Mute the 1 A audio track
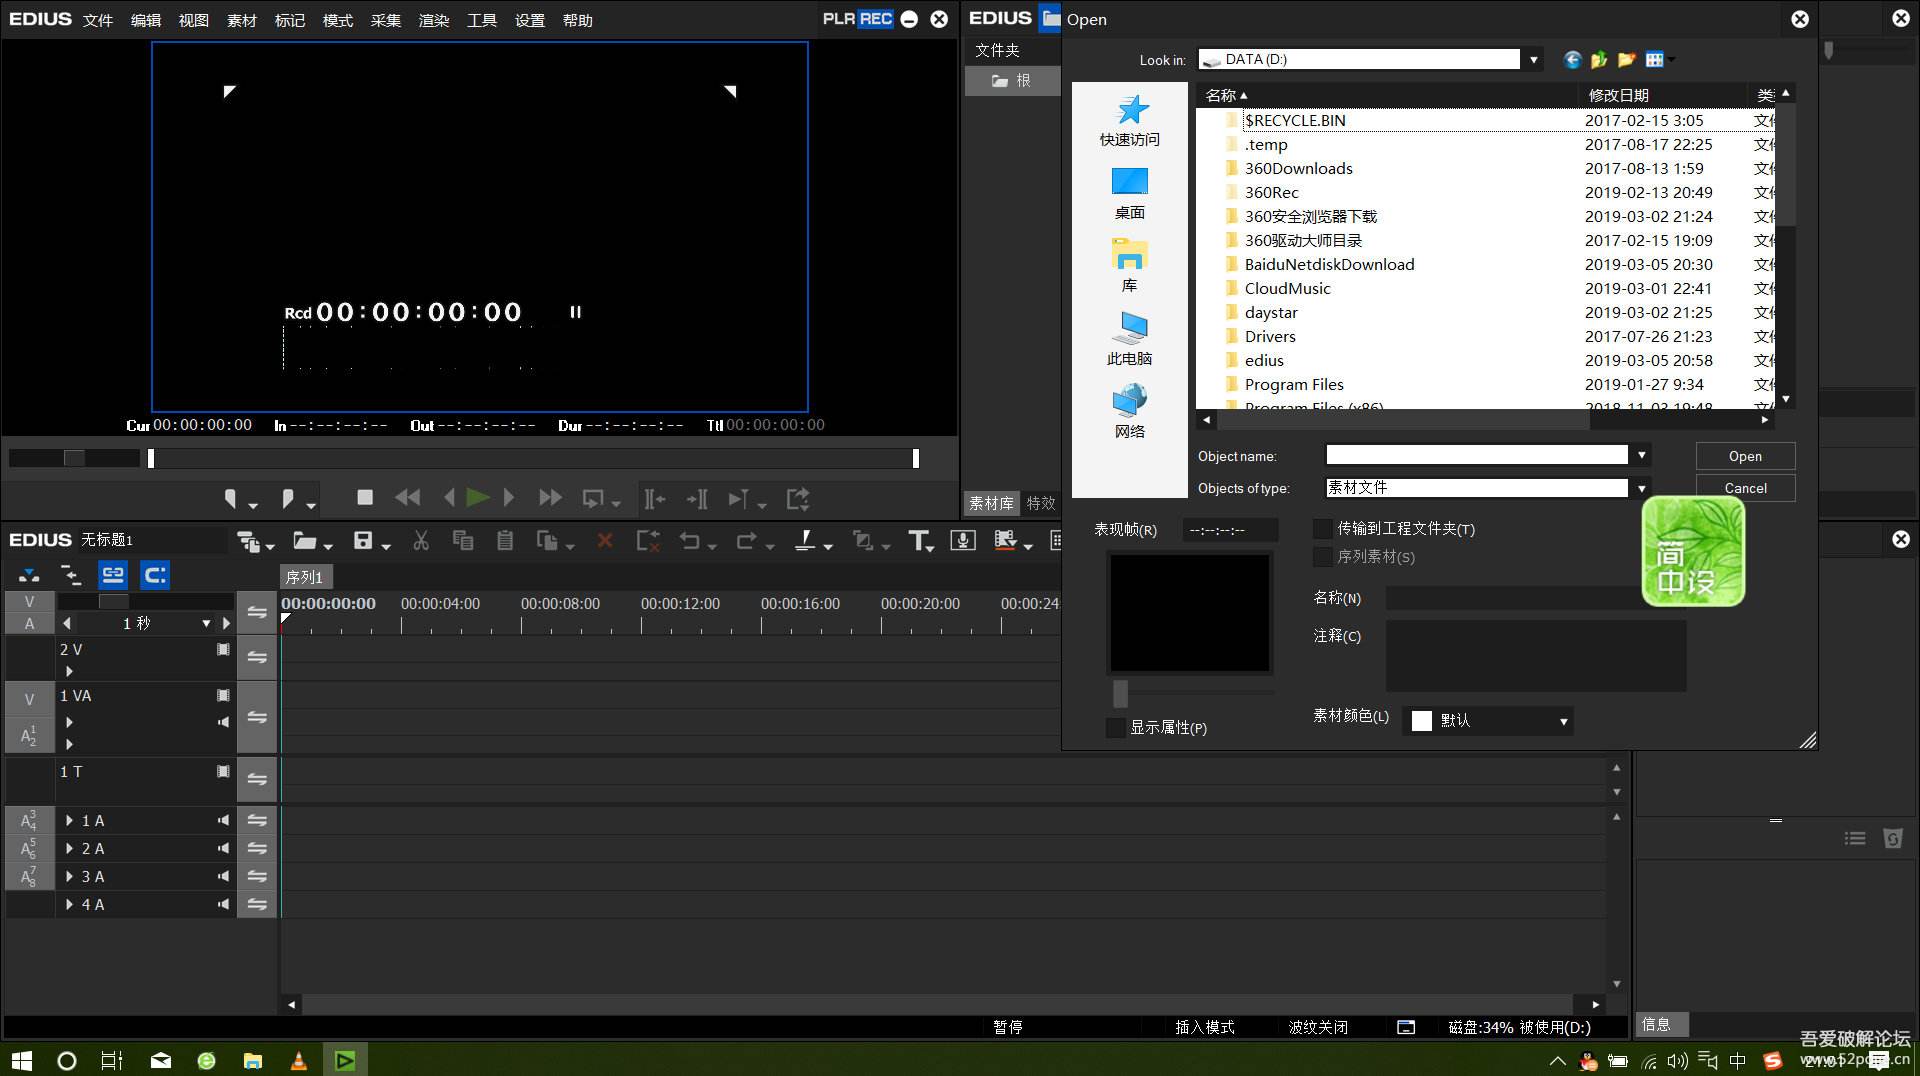Screen dimensions: 1920x1076 point(223,821)
